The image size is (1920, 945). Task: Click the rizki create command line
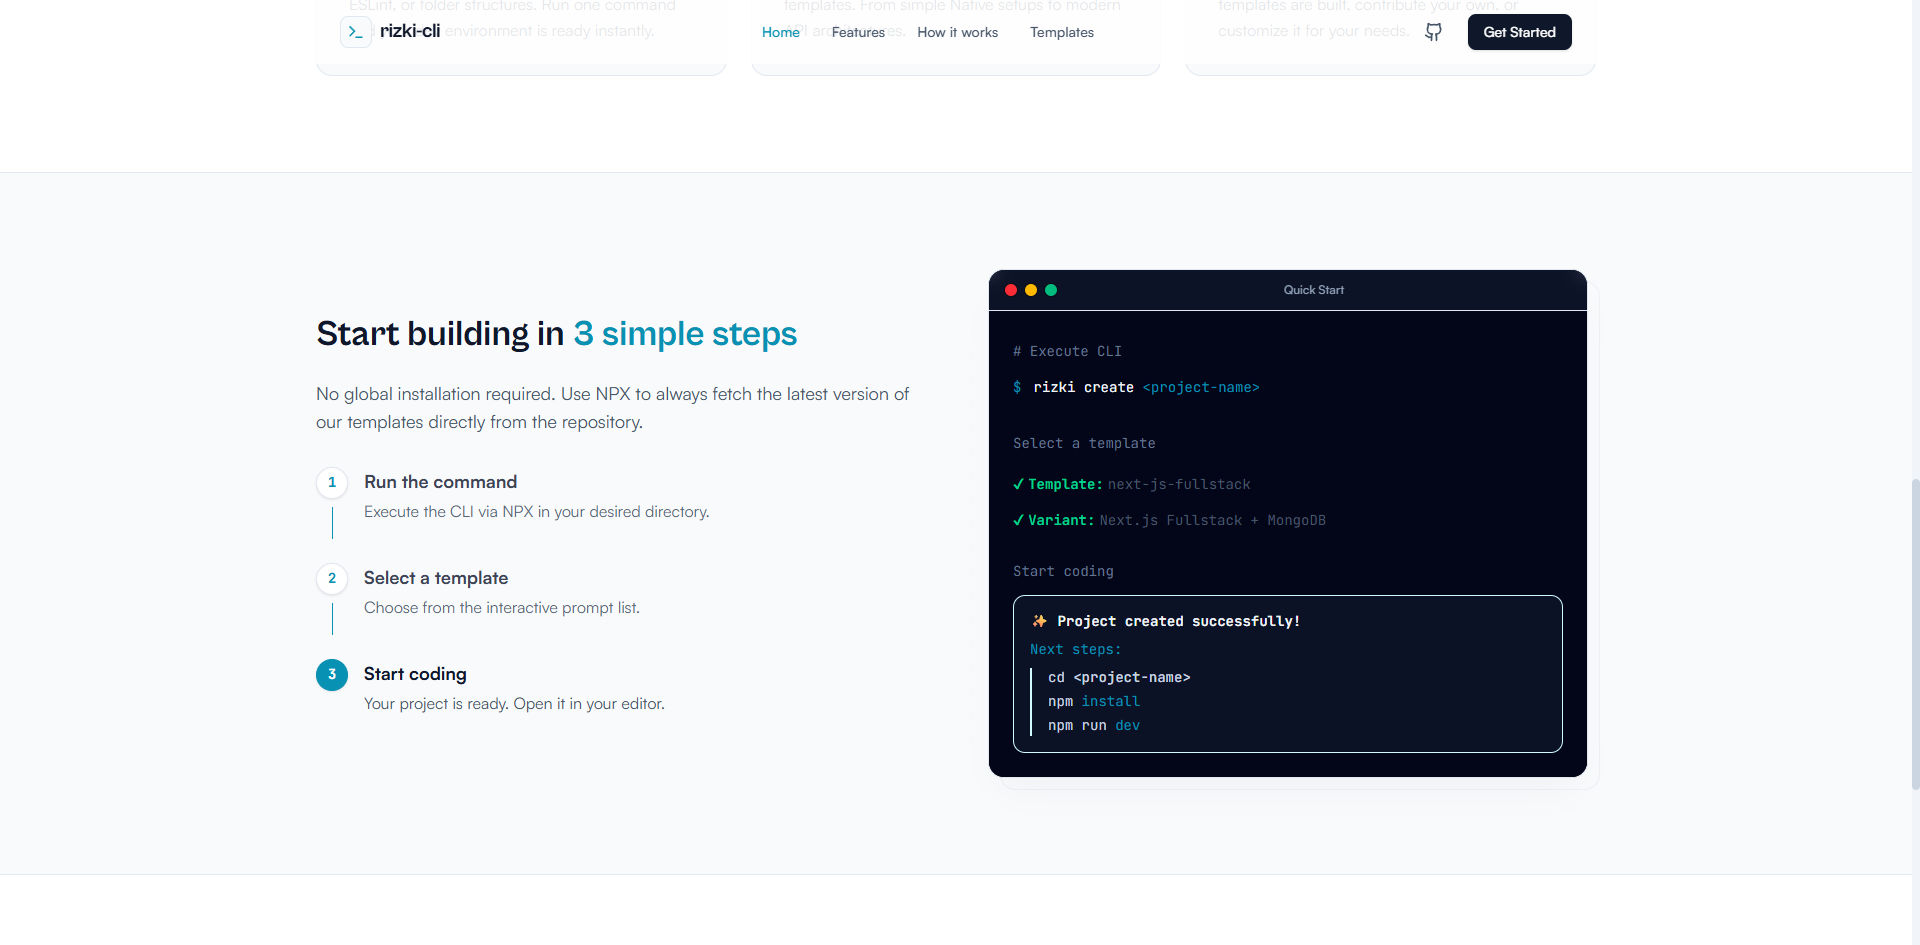1135,387
